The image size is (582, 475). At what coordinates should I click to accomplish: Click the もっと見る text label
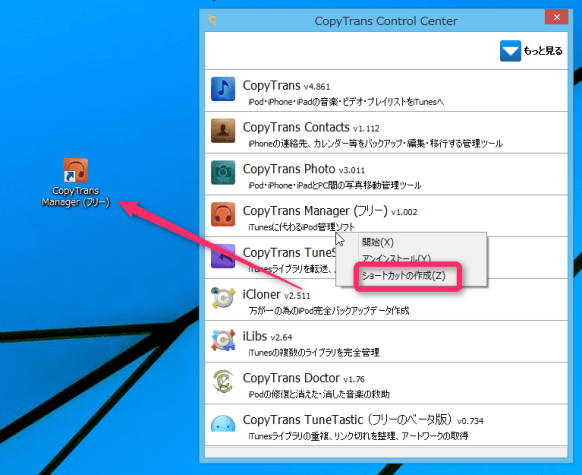click(x=543, y=51)
